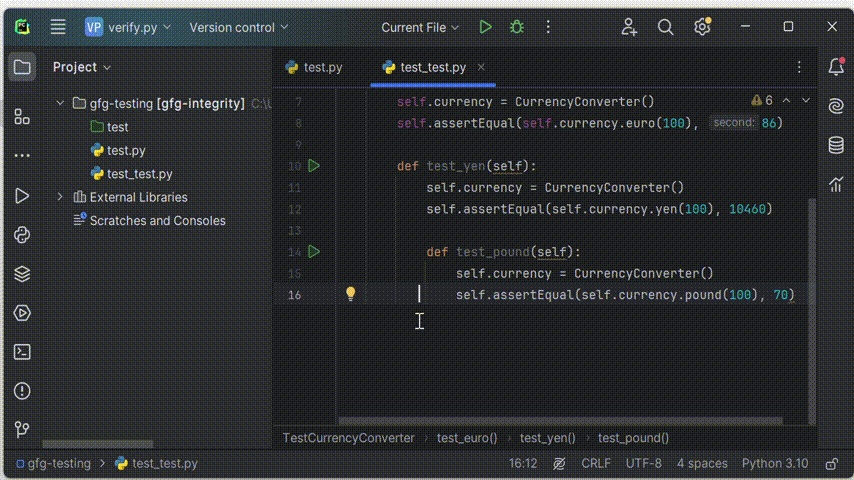The image size is (854, 480).
Task: Open the Notifications bell icon
Action: [x=836, y=67]
